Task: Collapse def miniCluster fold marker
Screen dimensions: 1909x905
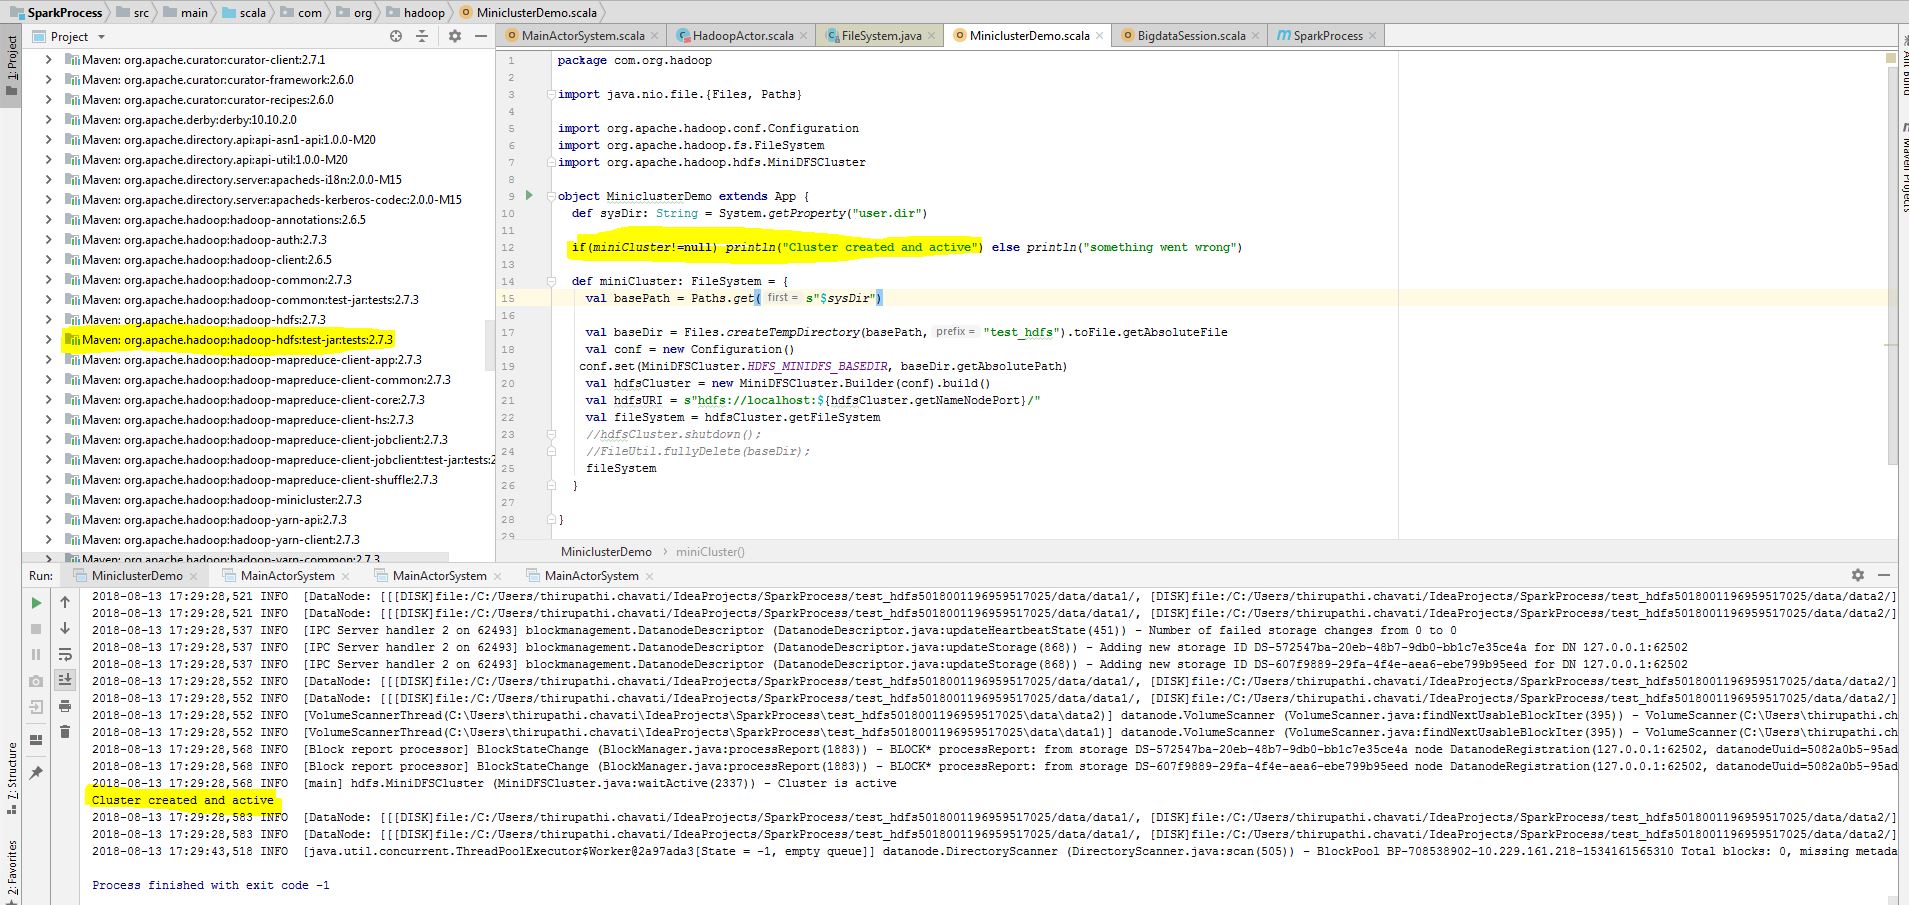Action: click(550, 281)
